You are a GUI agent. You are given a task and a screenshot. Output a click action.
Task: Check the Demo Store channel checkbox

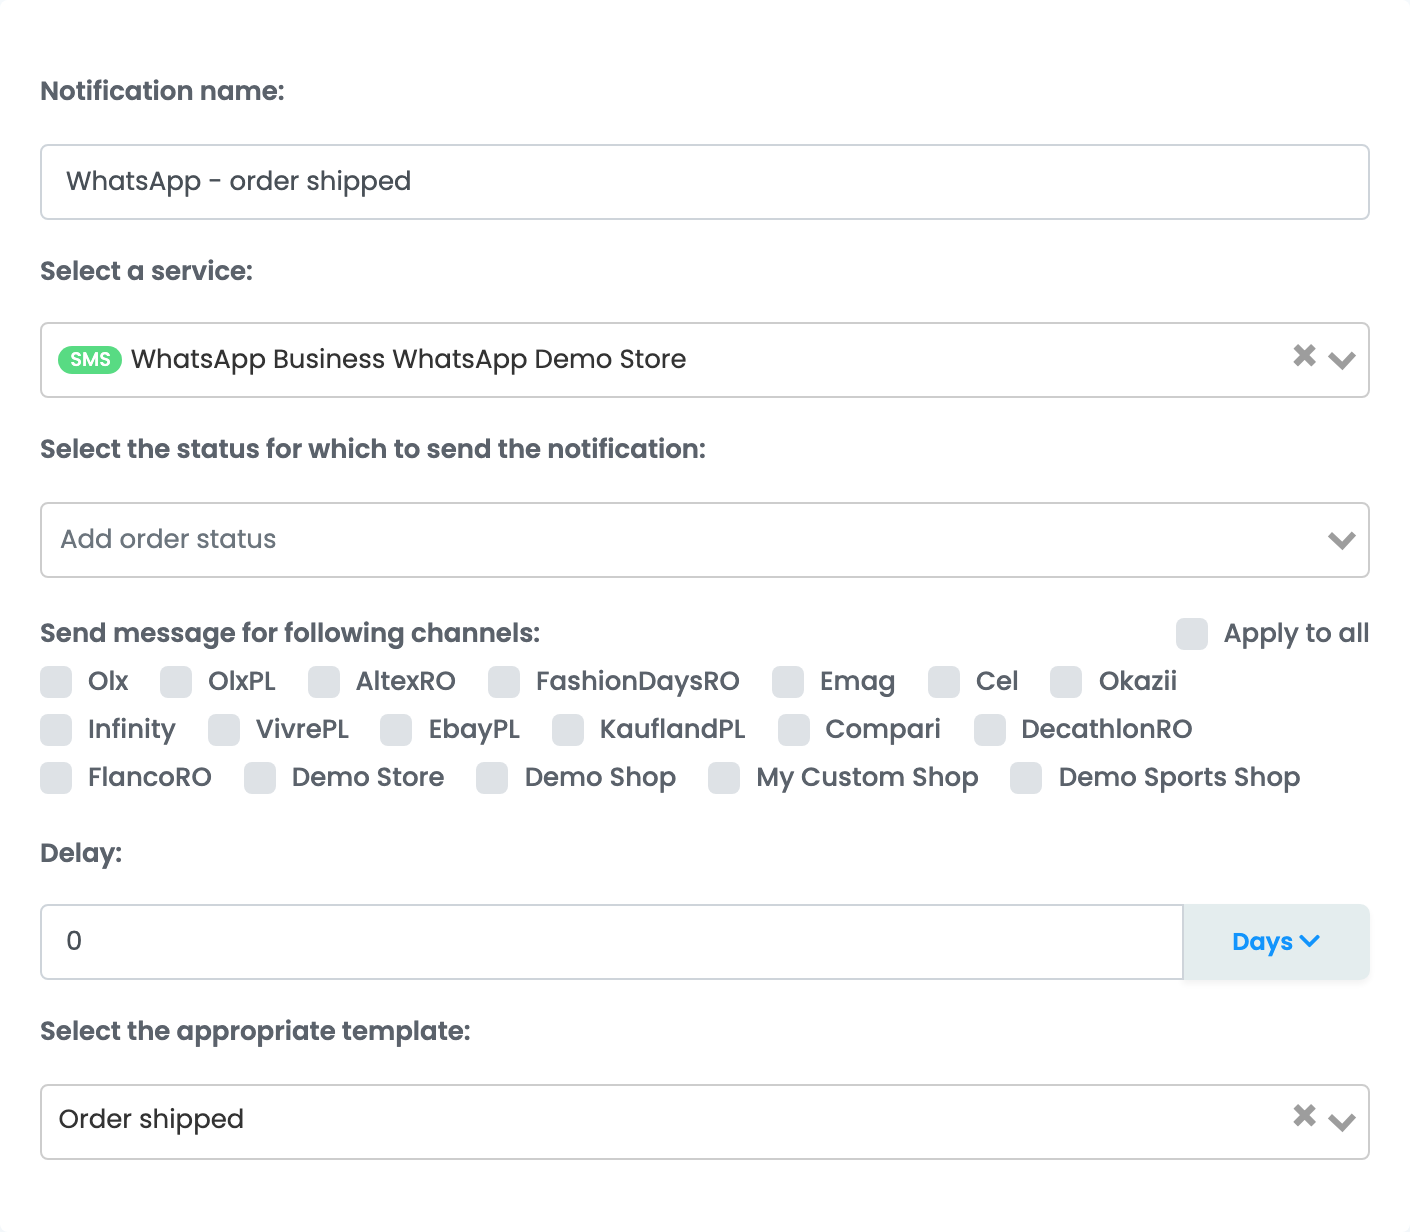pos(260,778)
